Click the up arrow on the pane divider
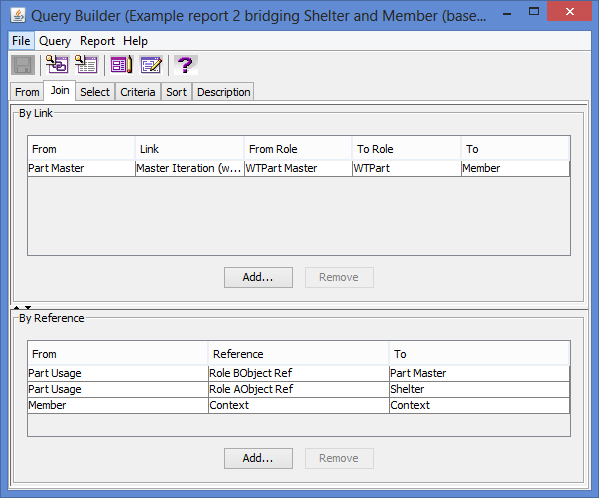The height and width of the screenshot is (498, 599). point(16,307)
